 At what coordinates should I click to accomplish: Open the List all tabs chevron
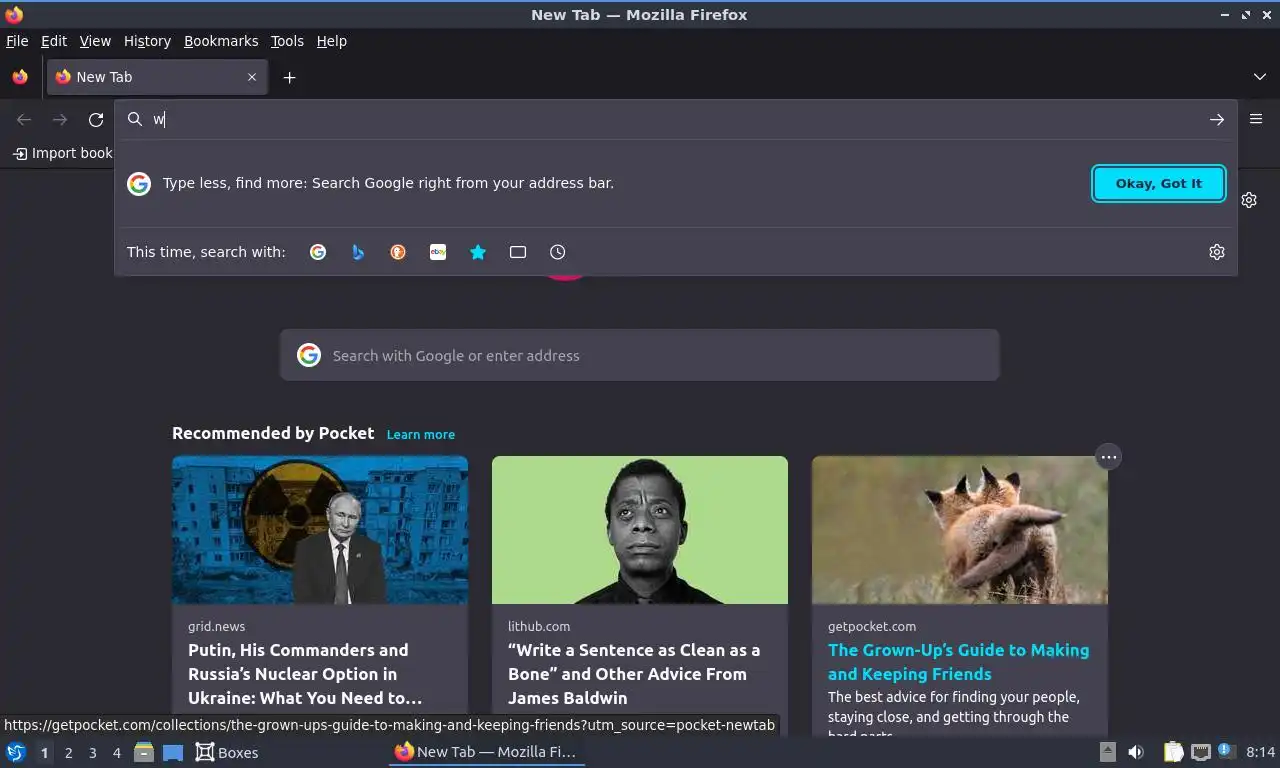pyautogui.click(x=1259, y=77)
